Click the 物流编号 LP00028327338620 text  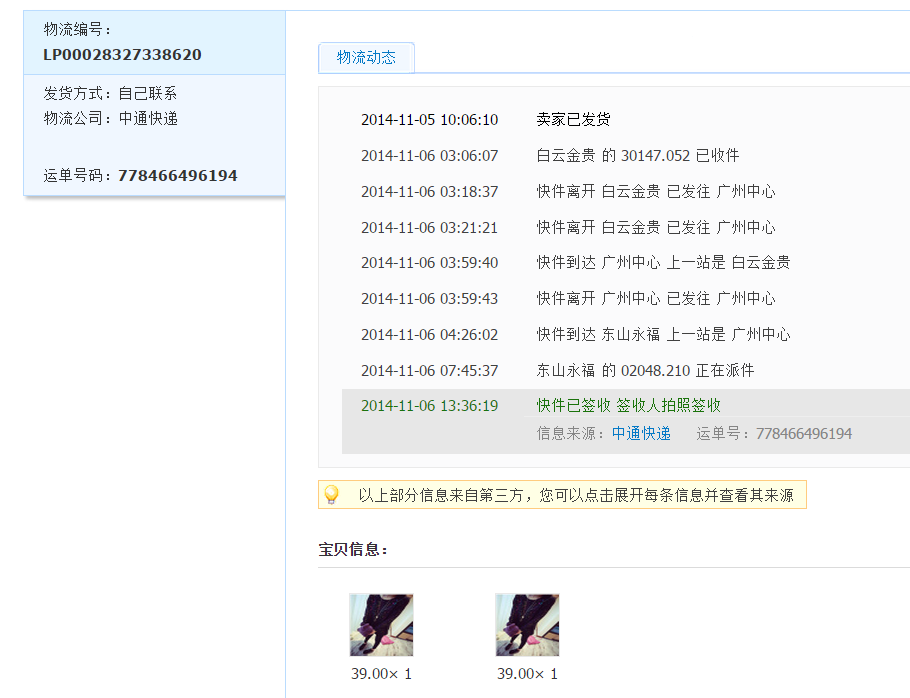click(x=122, y=55)
